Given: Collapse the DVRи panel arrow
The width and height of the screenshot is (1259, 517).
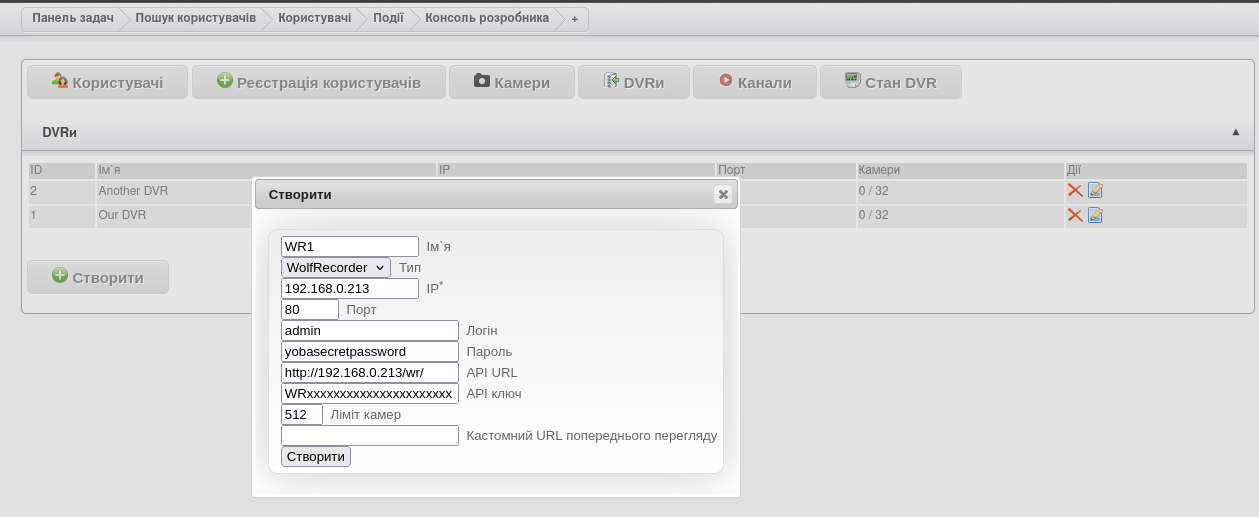Looking at the screenshot, I should 1235,132.
